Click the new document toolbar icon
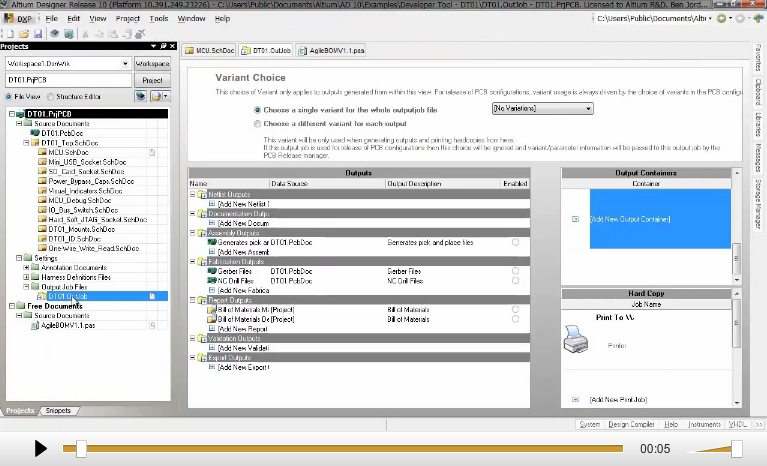 pyautogui.click(x=10, y=34)
